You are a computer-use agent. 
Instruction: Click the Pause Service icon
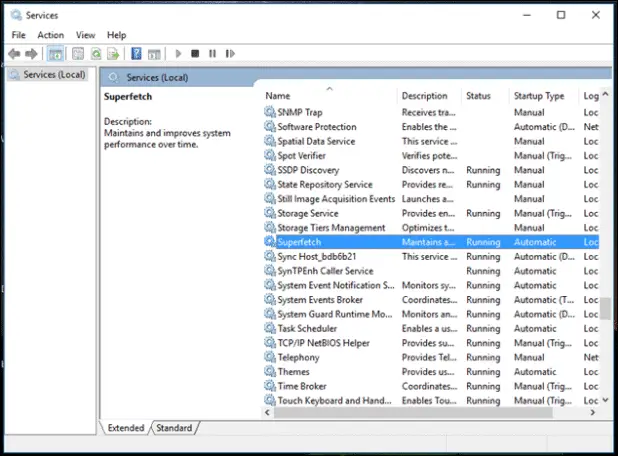[x=212, y=53]
